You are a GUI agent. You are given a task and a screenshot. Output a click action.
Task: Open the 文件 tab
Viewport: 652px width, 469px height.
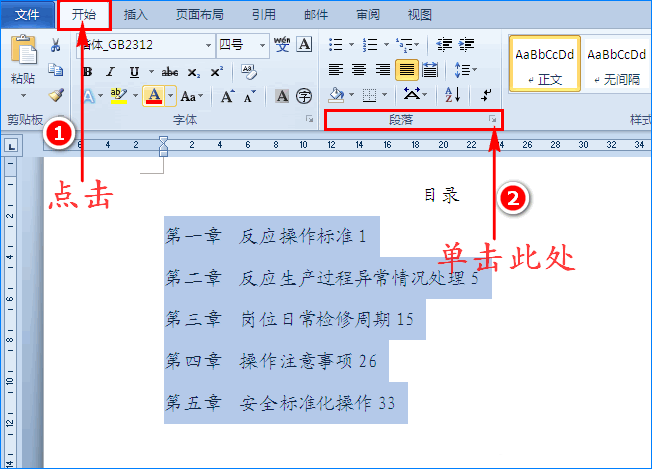27,15
